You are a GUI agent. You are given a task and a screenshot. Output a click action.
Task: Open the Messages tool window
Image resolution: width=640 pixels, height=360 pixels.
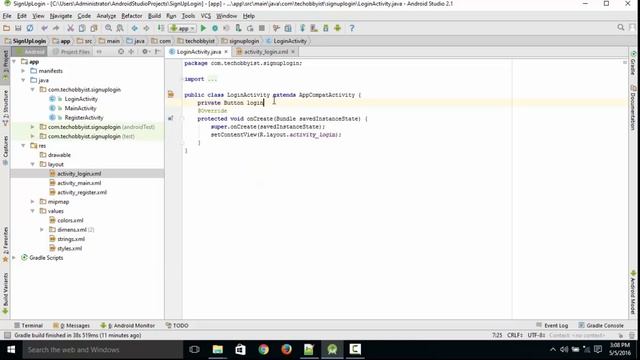pos(71,325)
